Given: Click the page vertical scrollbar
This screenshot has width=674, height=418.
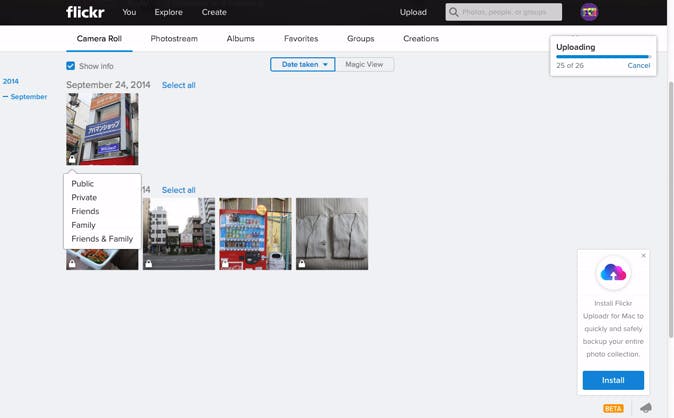Looking at the screenshot, I should [x=671, y=209].
